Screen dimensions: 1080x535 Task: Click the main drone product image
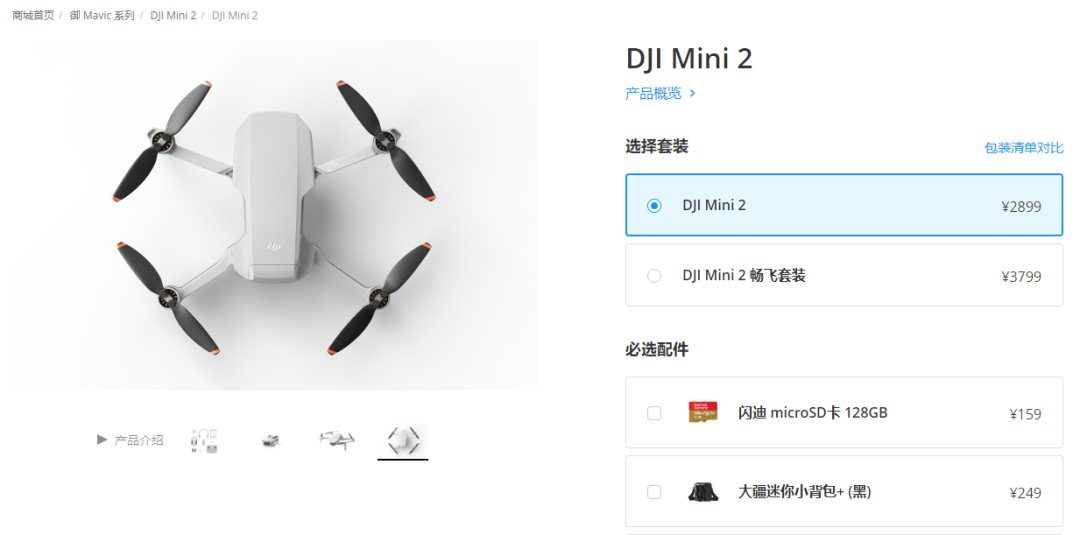point(273,215)
